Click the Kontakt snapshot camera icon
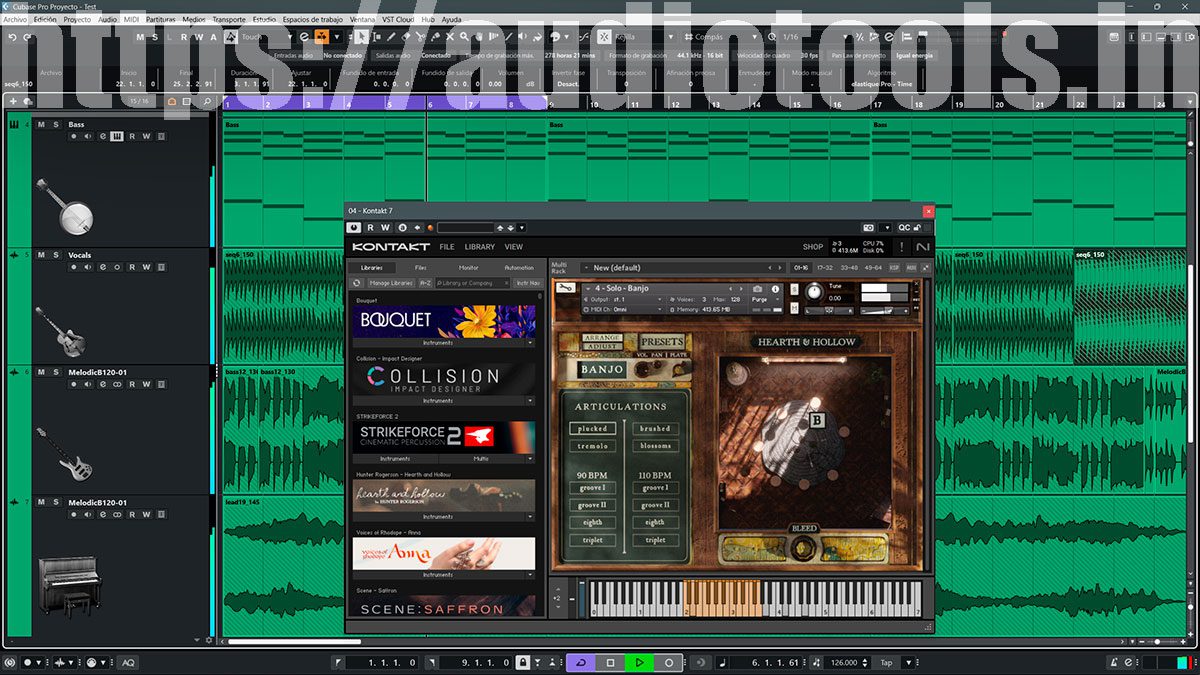1200x675 pixels. [x=757, y=289]
